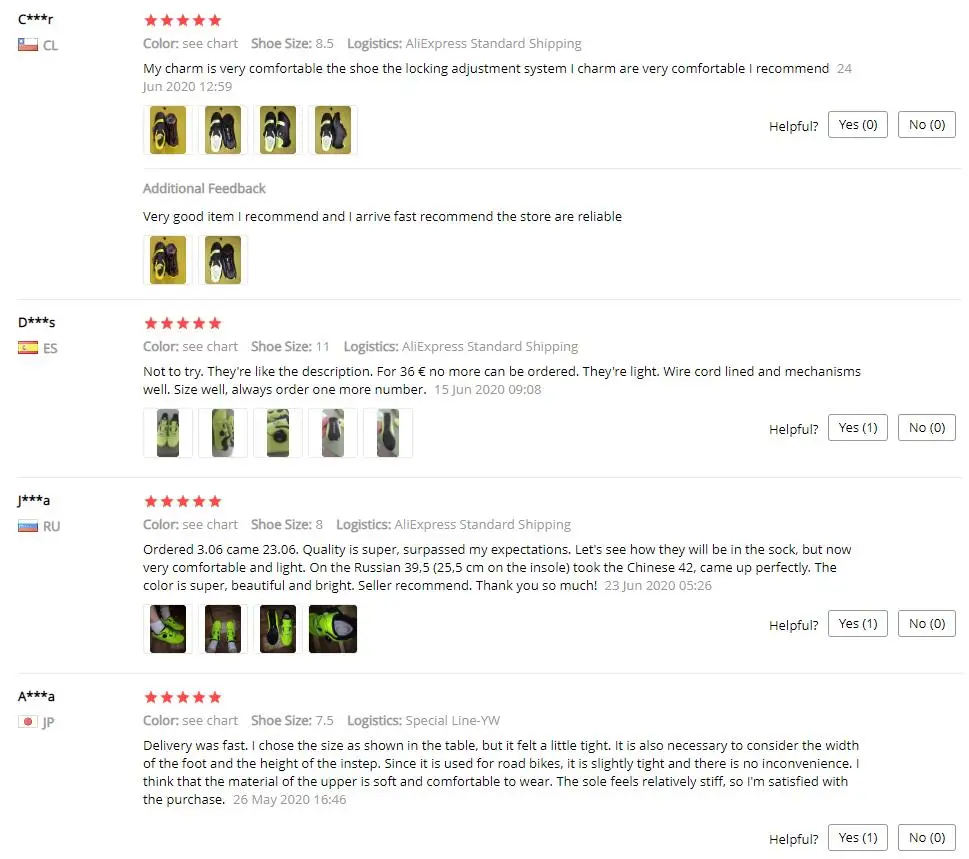Vote Yes on A***a's Japan review
Image resolution: width=969 pixels, height=859 pixels.
(857, 837)
